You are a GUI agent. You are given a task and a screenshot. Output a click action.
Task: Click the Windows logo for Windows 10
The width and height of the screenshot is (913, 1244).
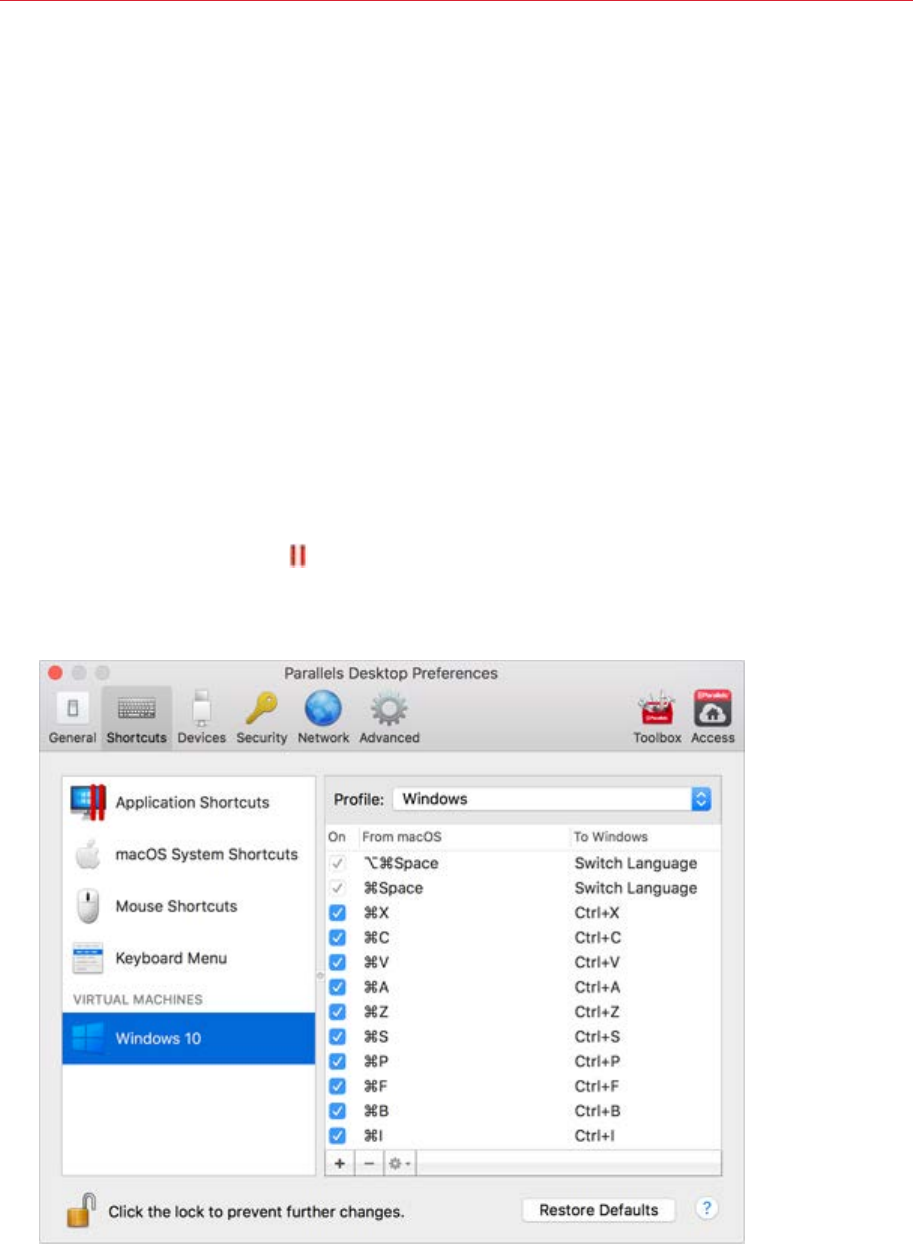tap(88, 1038)
